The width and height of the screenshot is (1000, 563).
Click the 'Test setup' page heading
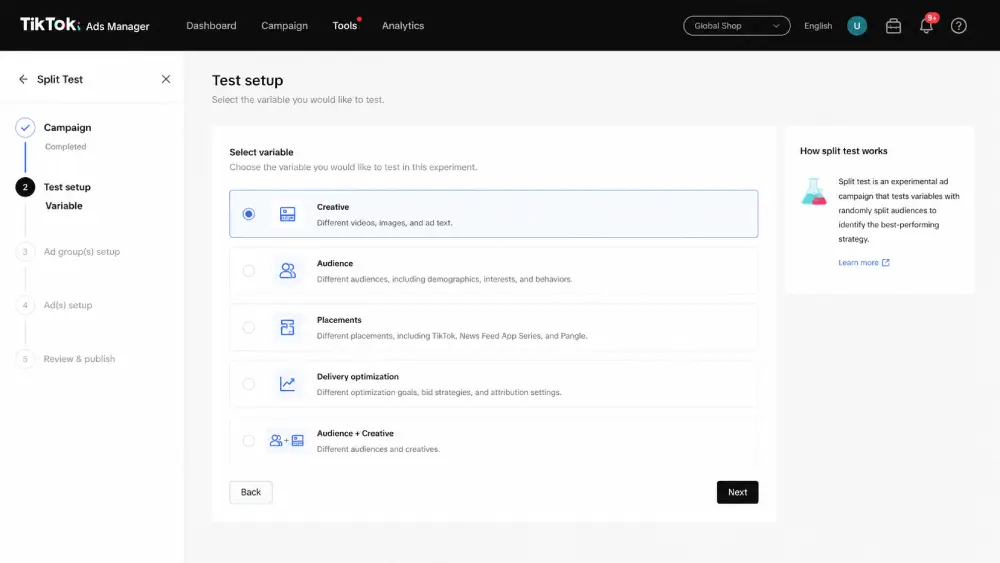(247, 80)
